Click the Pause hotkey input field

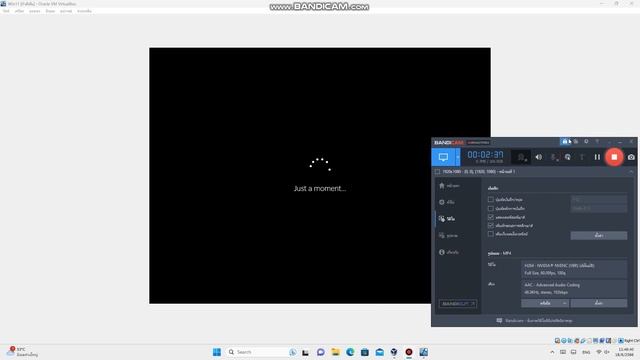(599, 208)
